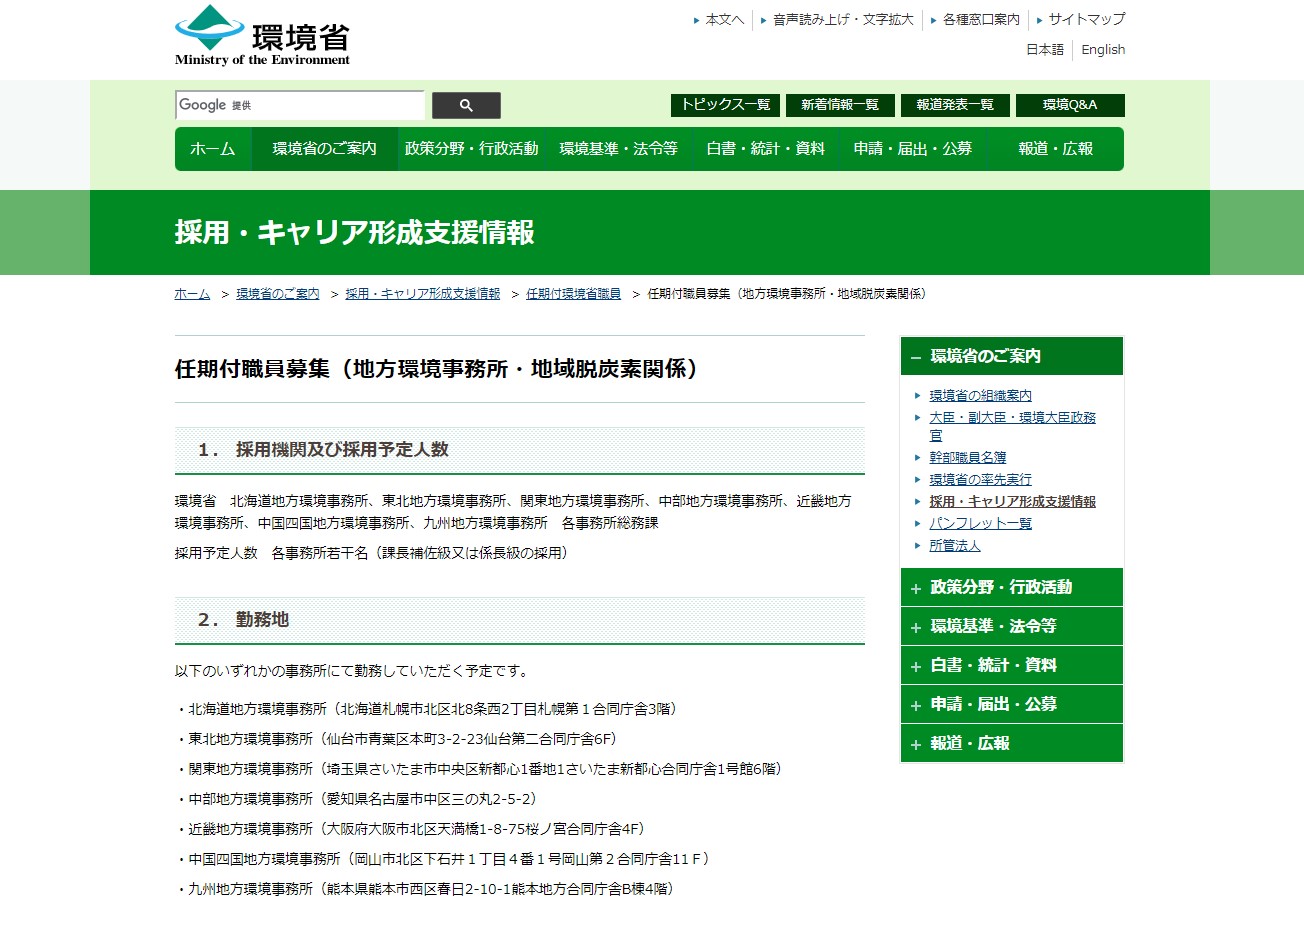Collapse the 環境省のご案内 sidebar section
The image size is (1304, 925).
(1011, 356)
